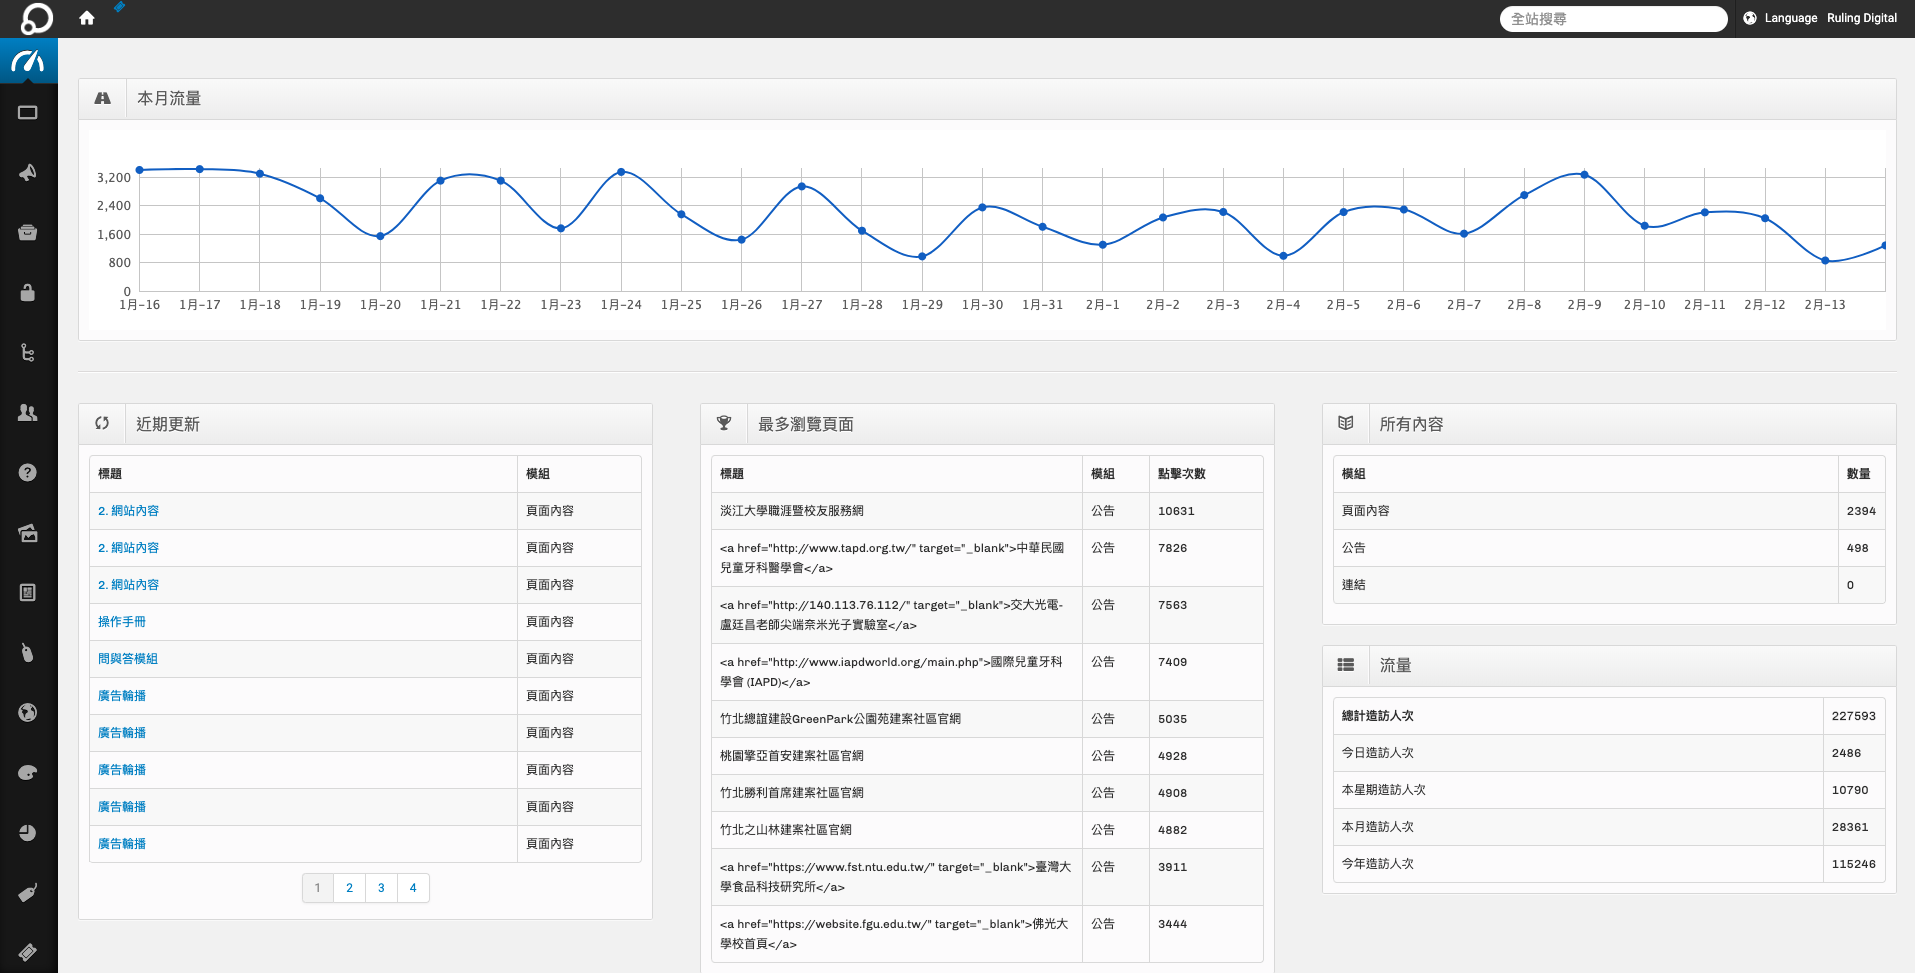Click the 全站搜尋 search field

point(1612,19)
